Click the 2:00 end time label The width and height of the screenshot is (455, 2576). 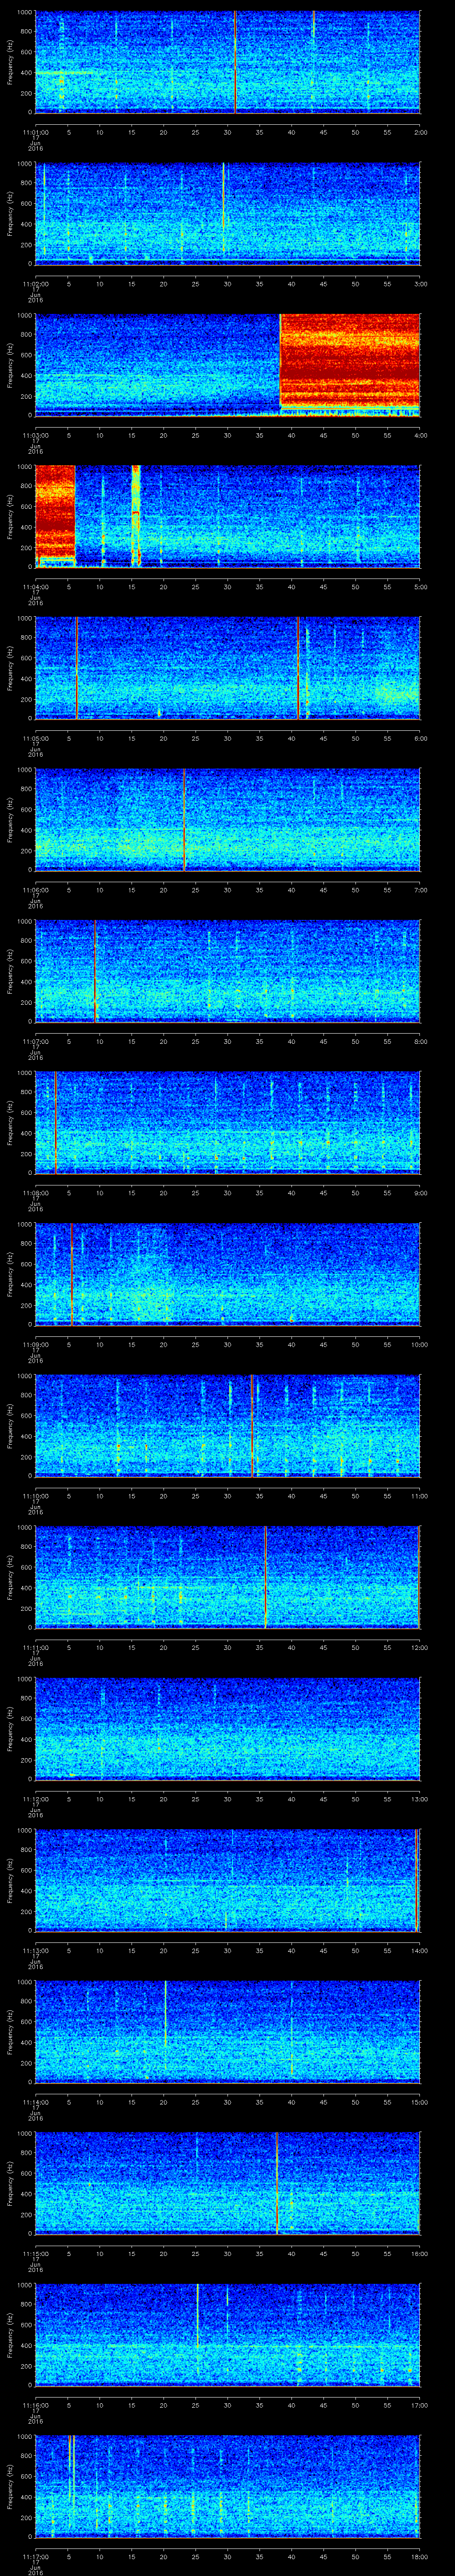point(420,132)
